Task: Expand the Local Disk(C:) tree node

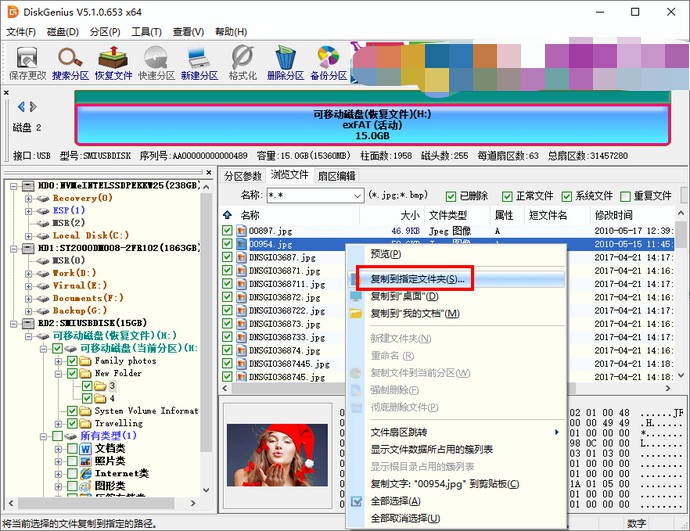Action: (x=27, y=236)
